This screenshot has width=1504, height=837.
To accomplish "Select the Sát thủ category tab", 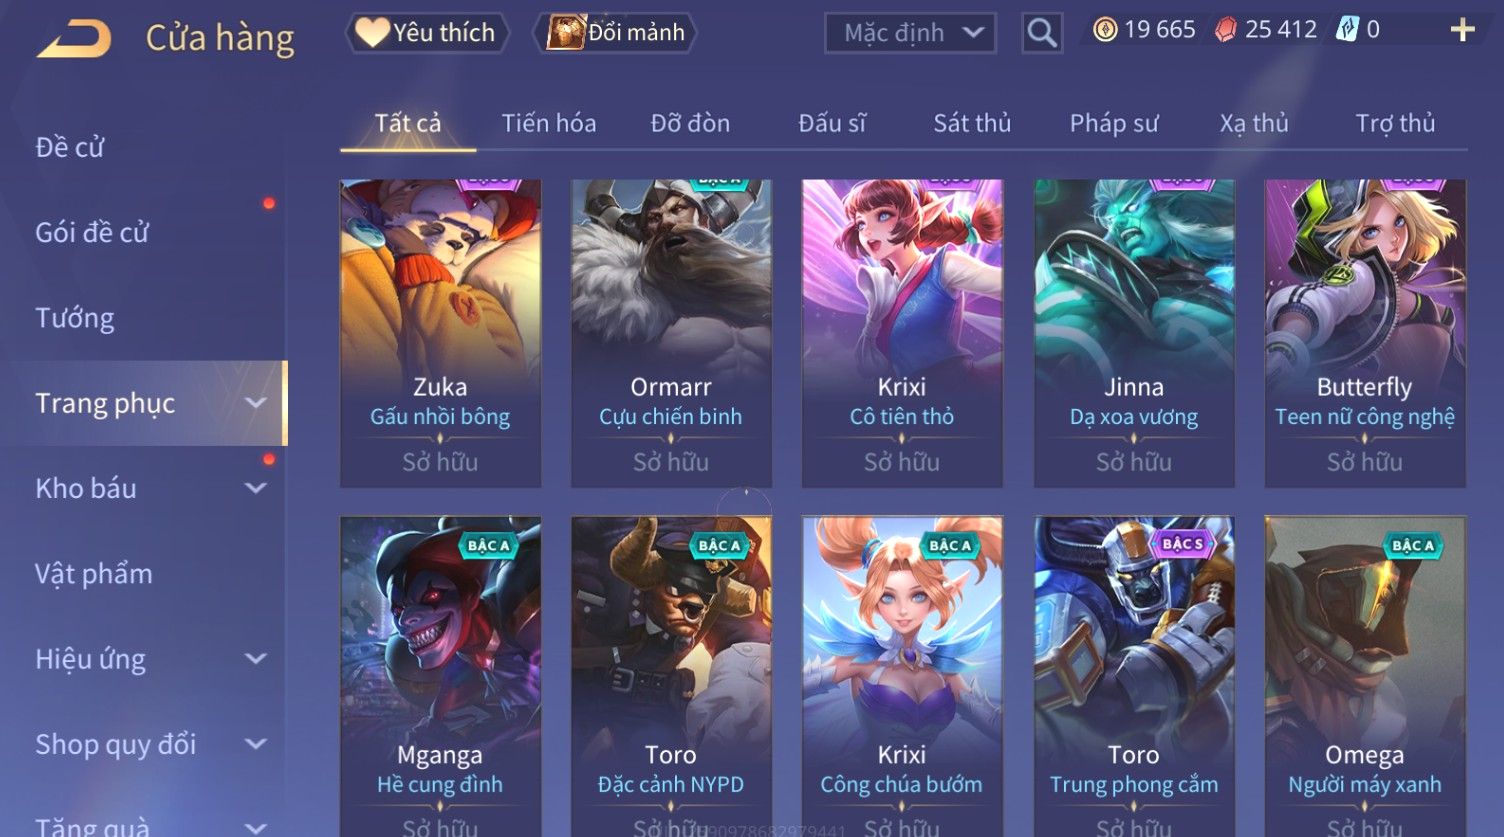I will click(x=972, y=123).
